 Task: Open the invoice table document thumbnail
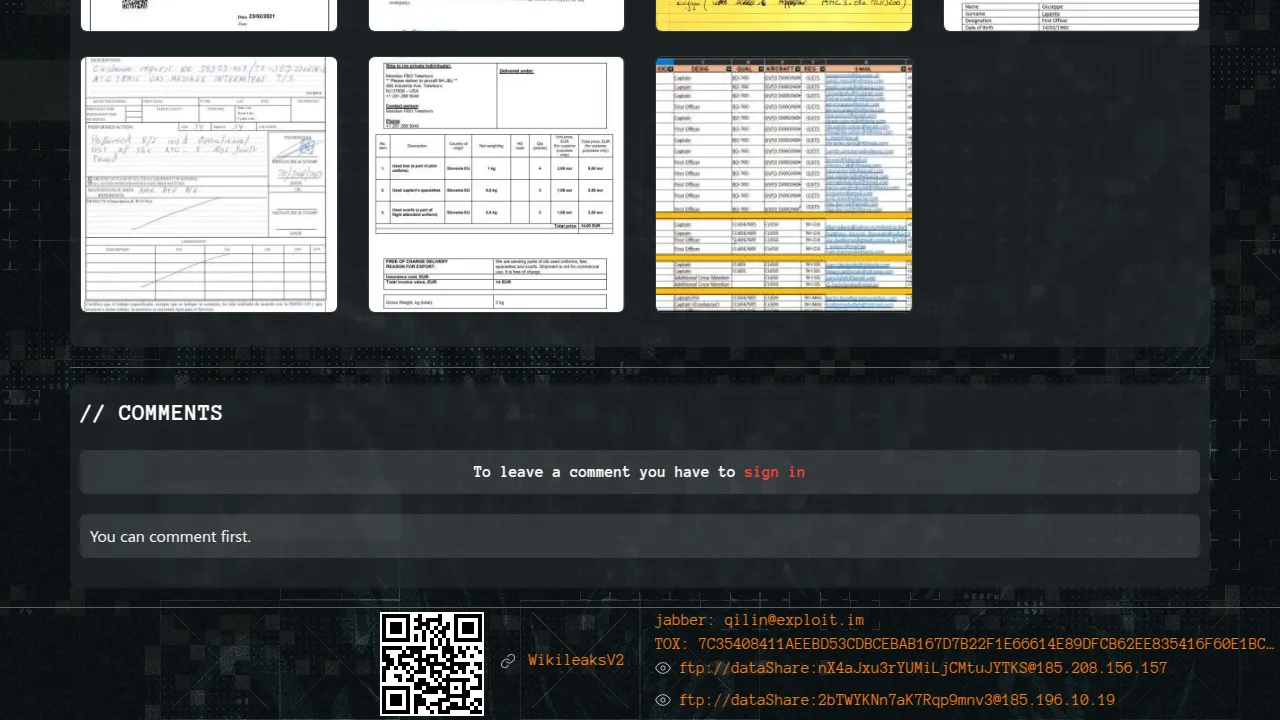496,184
